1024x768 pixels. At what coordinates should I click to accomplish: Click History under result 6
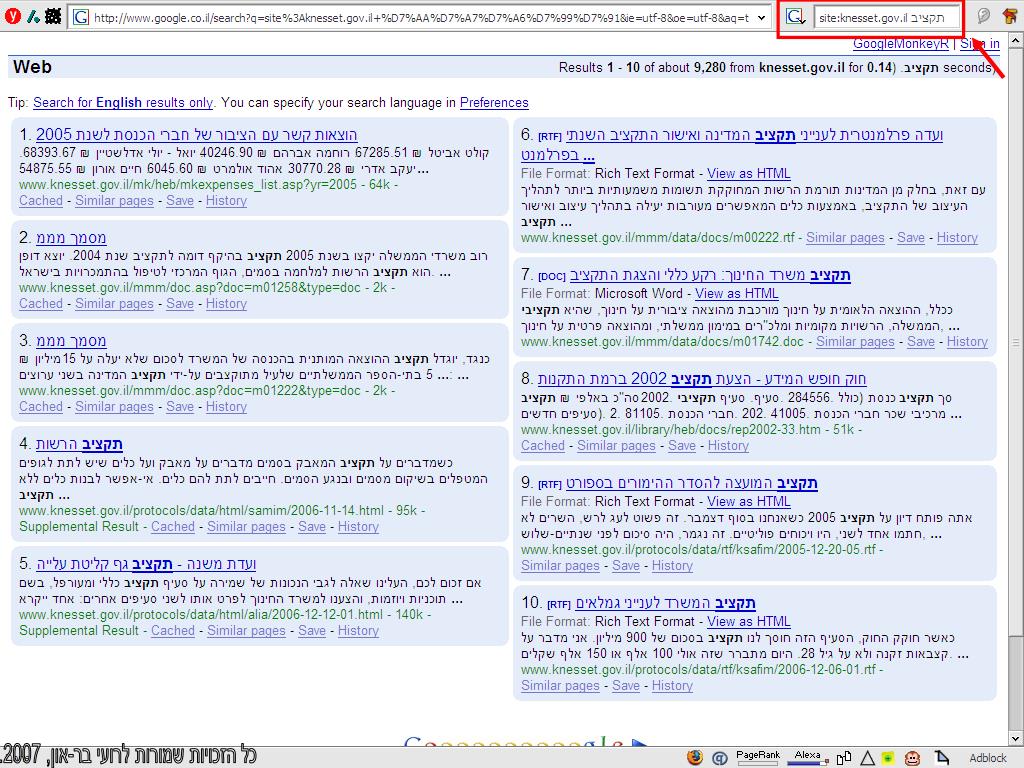click(957, 238)
